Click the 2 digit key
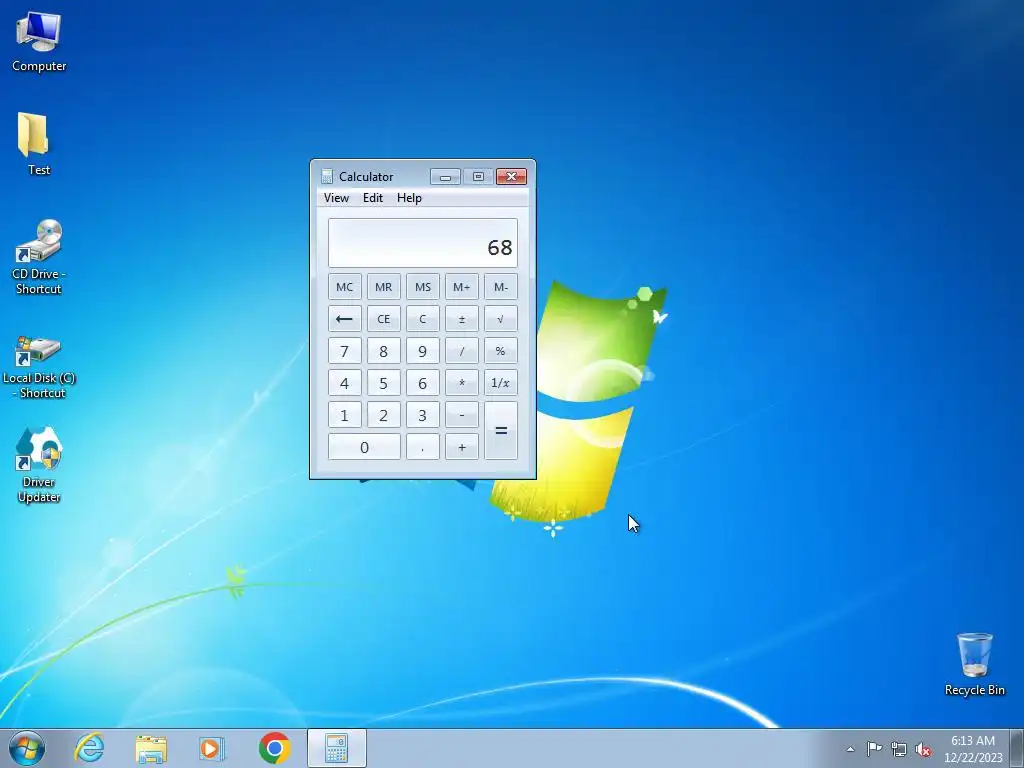Image resolution: width=1024 pixels, height=768 pixels. (383, 415)
